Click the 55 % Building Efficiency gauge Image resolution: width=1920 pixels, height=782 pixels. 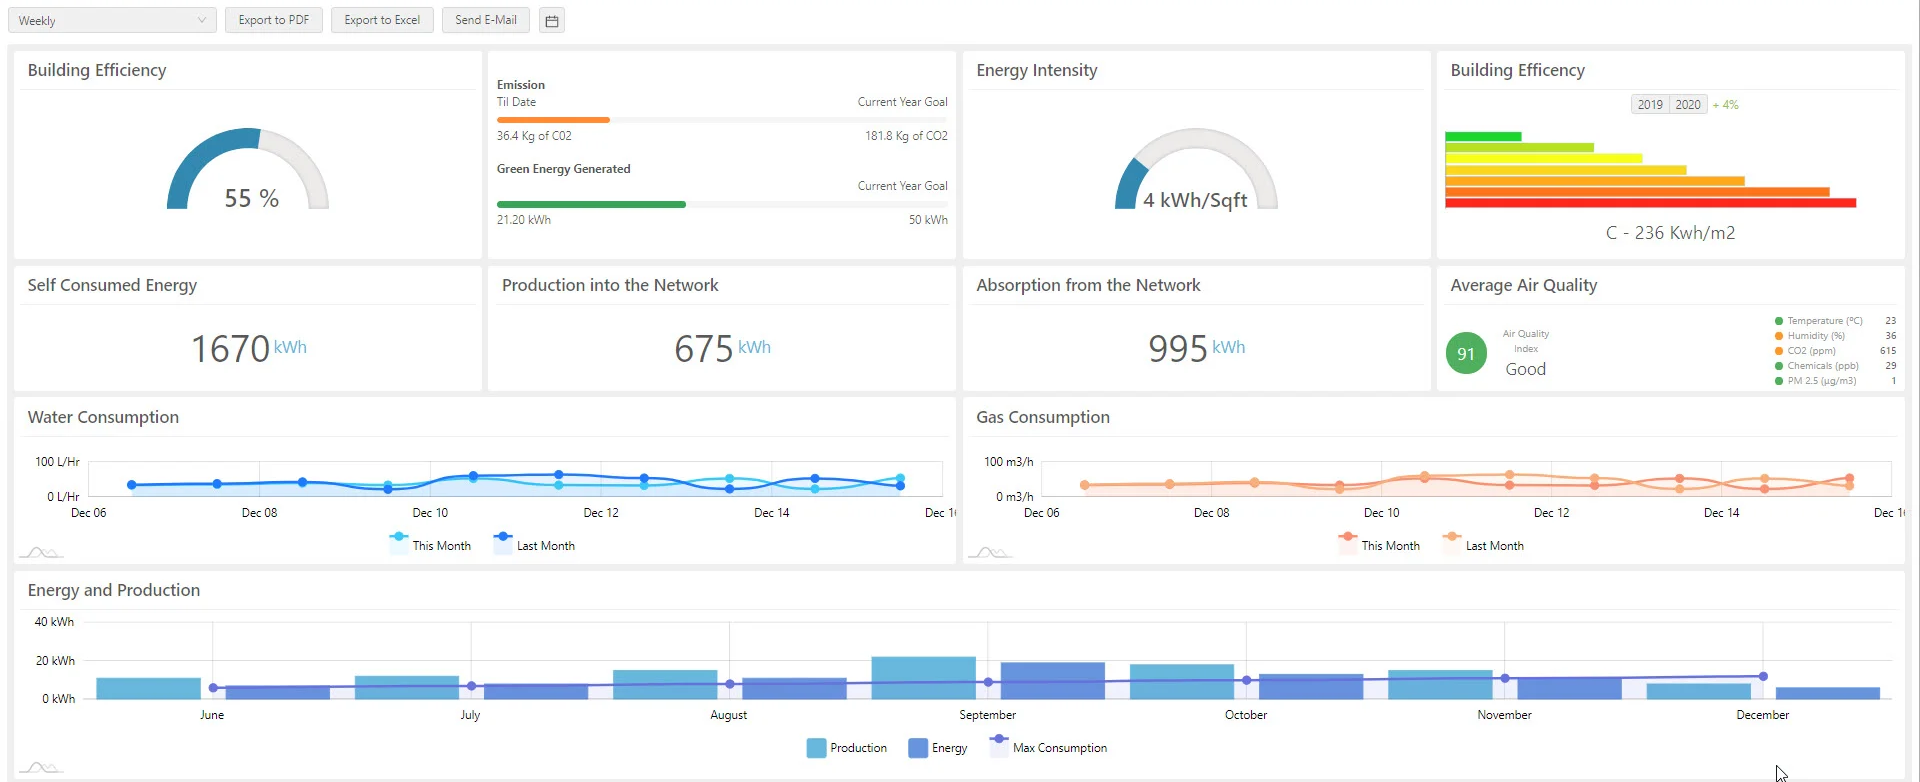pos(248,168)
